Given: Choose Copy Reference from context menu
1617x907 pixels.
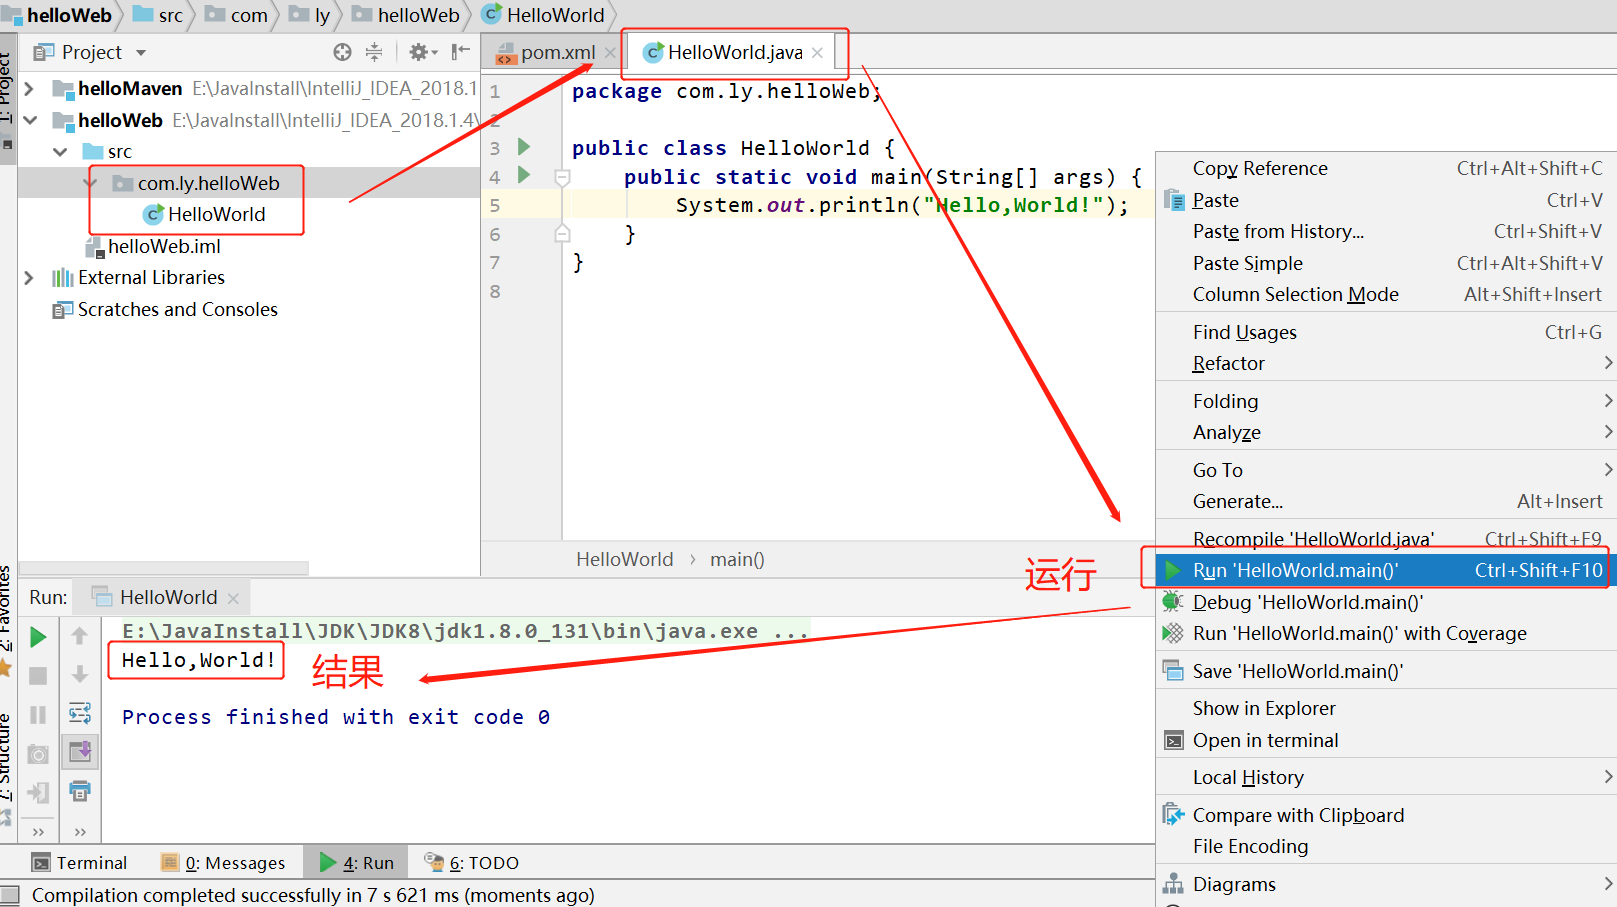Looking at the screenshot, I should 1386,168.
